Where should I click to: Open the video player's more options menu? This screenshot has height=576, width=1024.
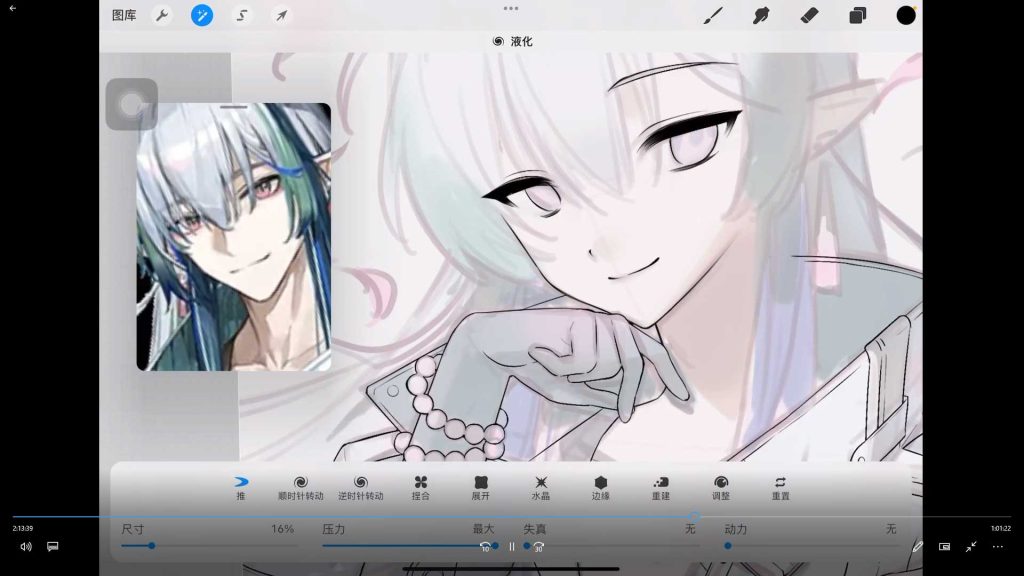(x=997, y=547)
